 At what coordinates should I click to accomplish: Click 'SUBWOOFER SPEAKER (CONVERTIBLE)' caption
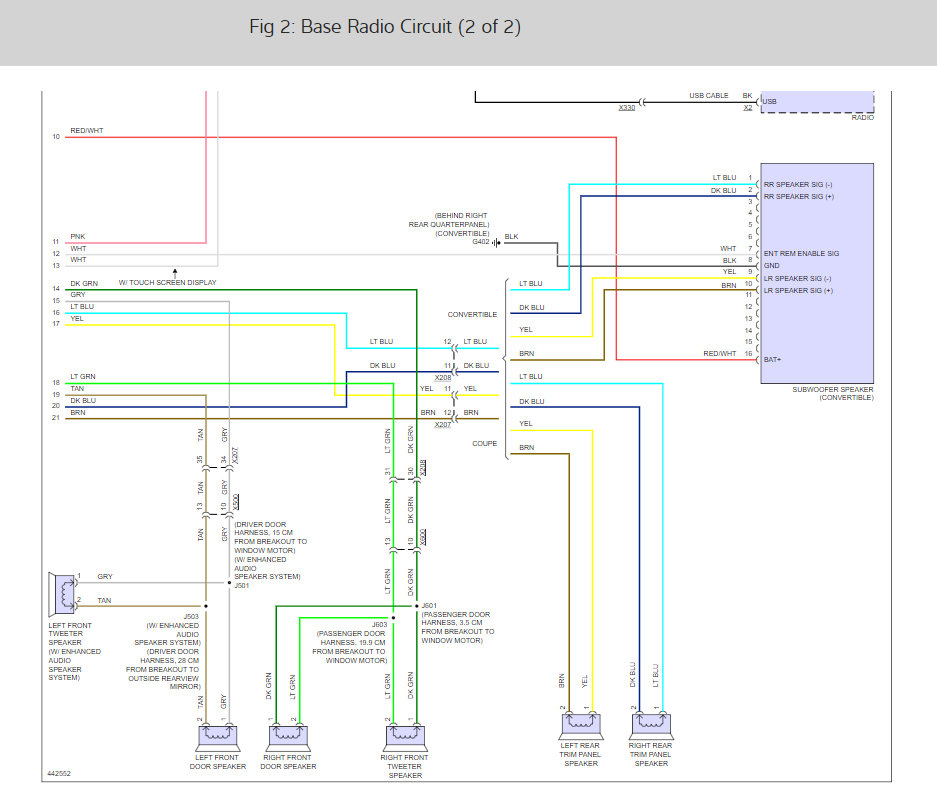point(833,393)
